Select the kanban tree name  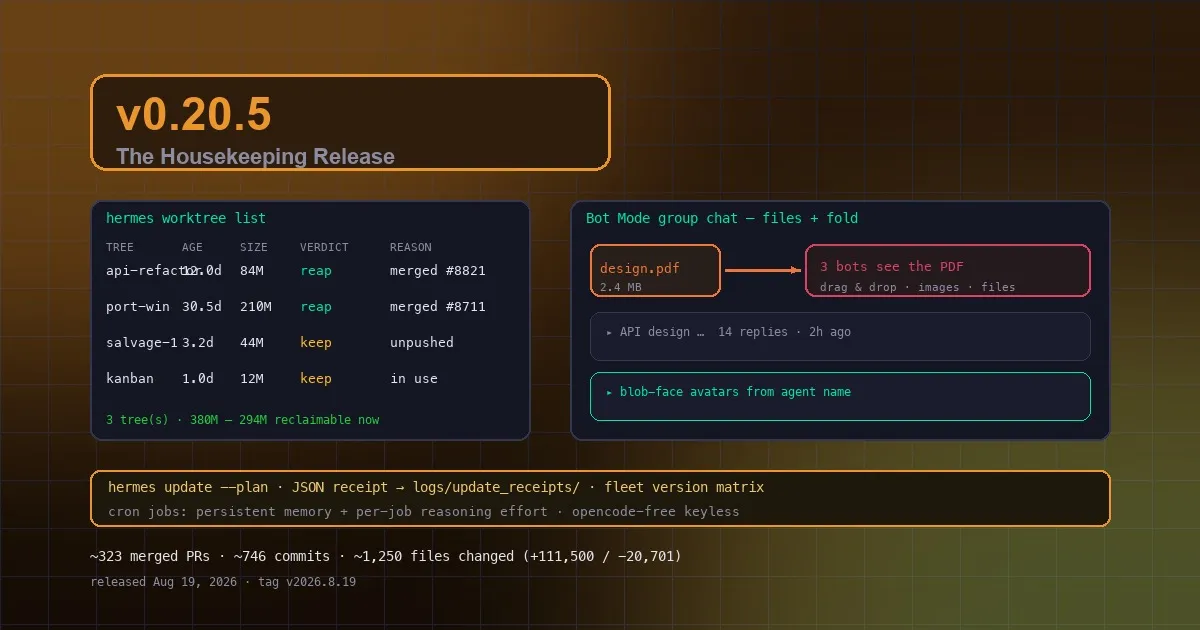pos(130,379)
